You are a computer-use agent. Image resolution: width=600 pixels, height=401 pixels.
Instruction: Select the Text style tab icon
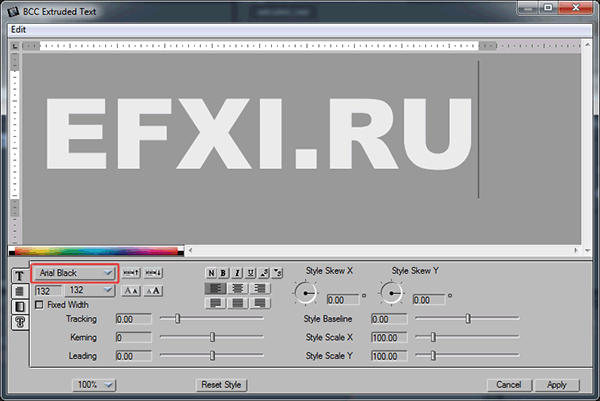click(x=19, y=275)
